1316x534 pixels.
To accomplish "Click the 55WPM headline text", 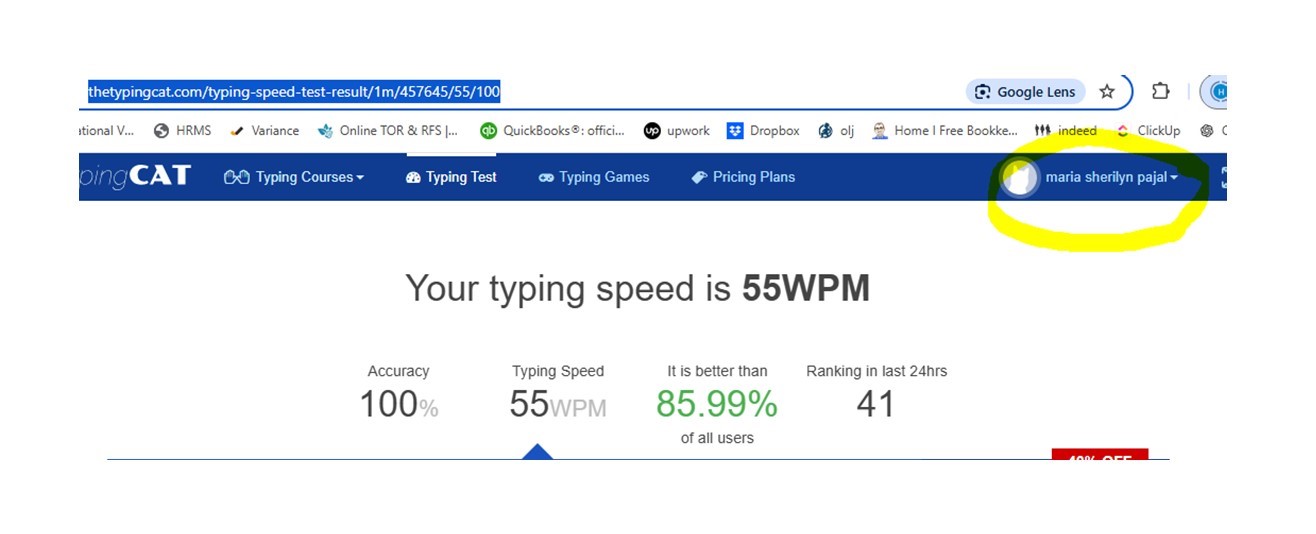I will [x=806, y=289].
